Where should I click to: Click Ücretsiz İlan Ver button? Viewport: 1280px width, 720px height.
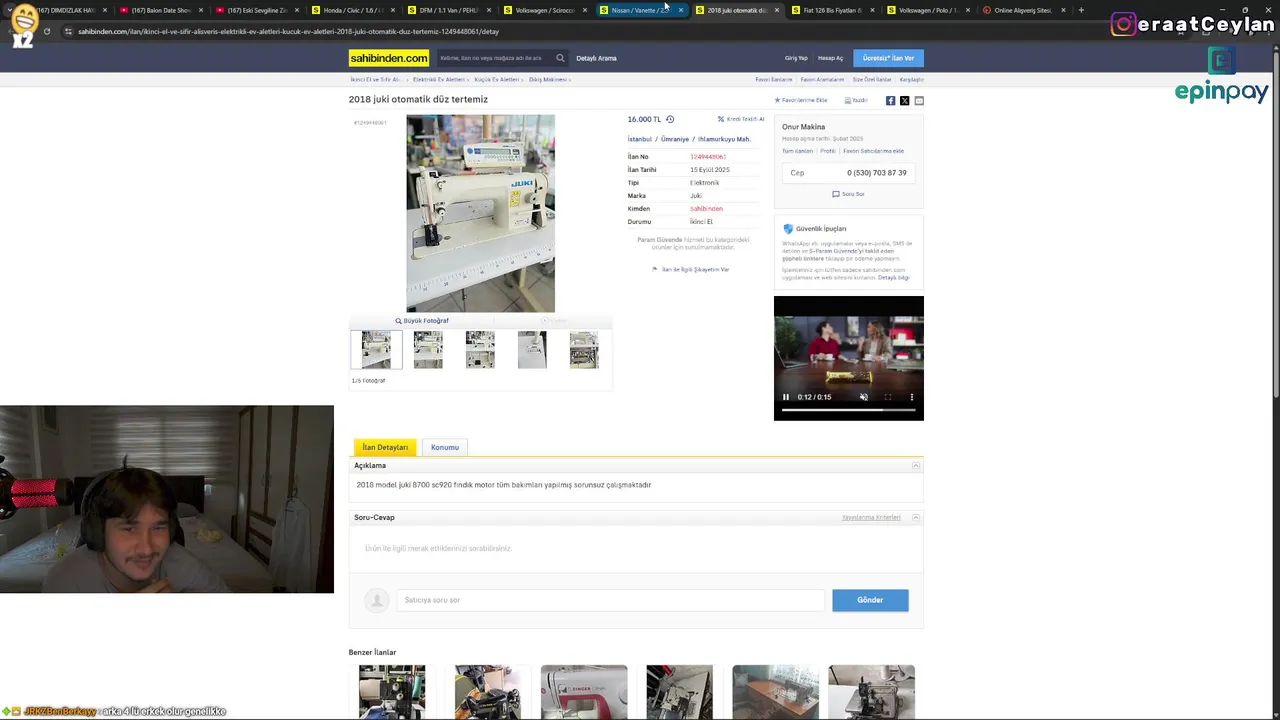point(888,58)
